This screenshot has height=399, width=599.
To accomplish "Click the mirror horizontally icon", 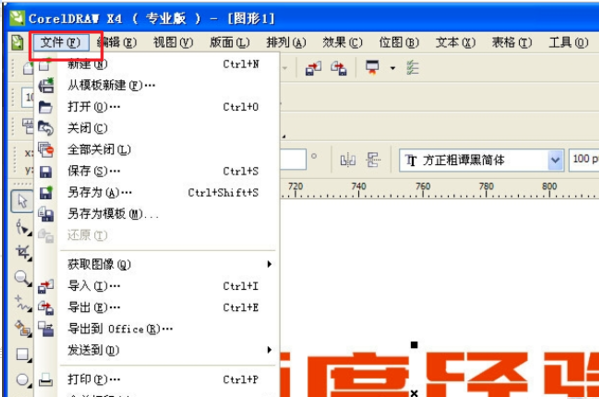I will click(x=348, y=160).
